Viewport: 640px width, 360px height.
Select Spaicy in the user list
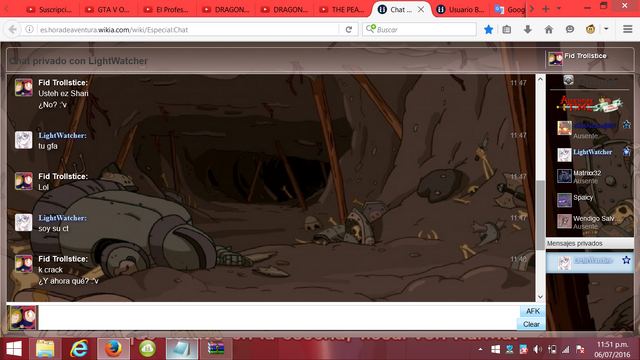pyautogui.click(x=583, y=198)
